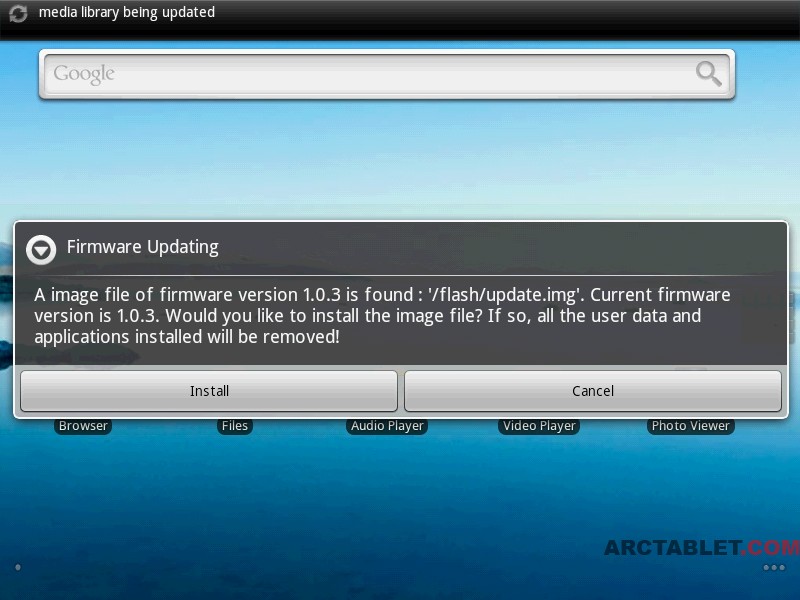Tap the Install button in firmware dialog
The image size is (800, 600).
coord(209,391)
